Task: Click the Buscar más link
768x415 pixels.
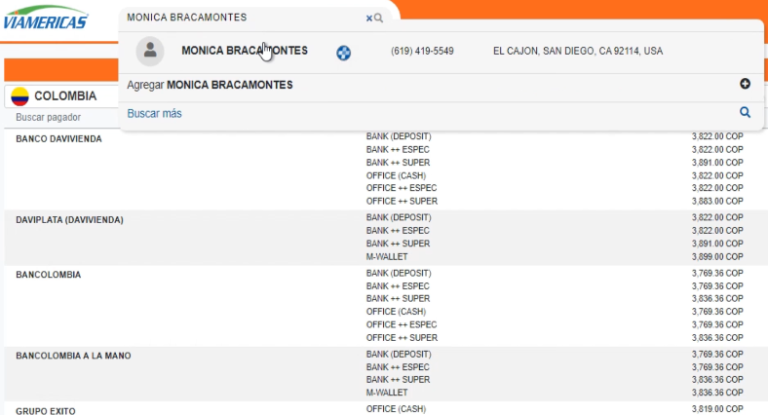Action: [x=154, y=114]
